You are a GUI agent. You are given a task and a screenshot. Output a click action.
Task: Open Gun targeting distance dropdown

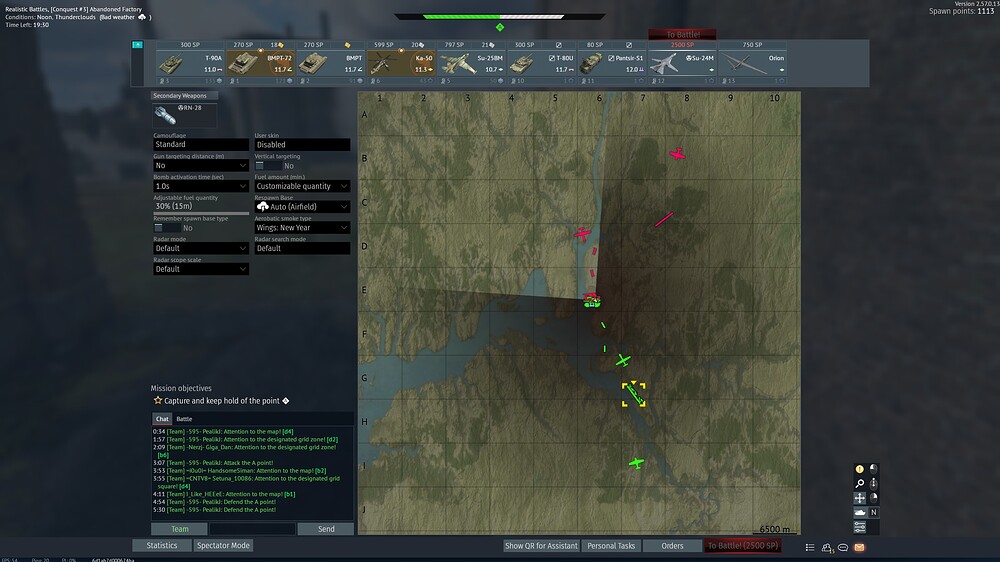coord(200,165)
